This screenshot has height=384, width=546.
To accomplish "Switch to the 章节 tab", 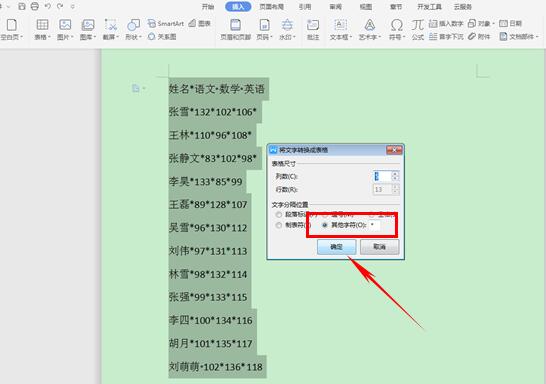I will click(x=396, y=7).
